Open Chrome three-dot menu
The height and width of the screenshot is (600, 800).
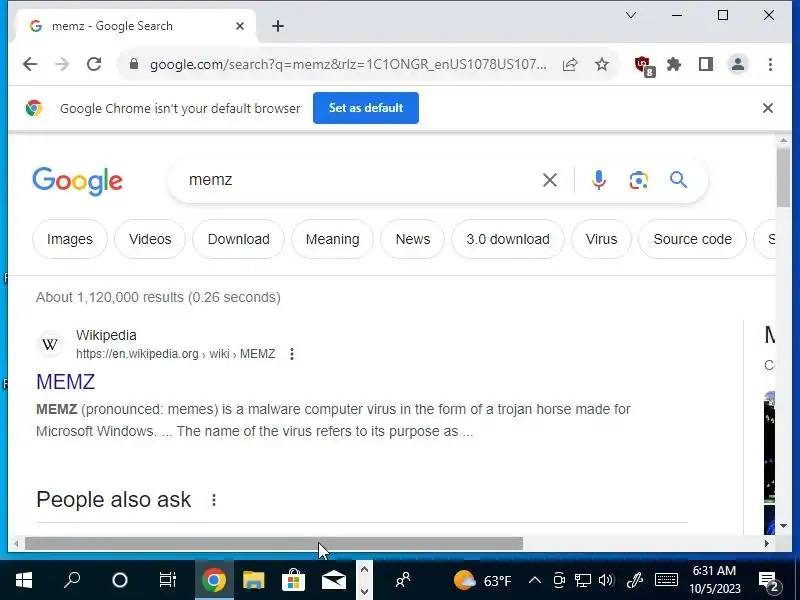coord(770,64)
